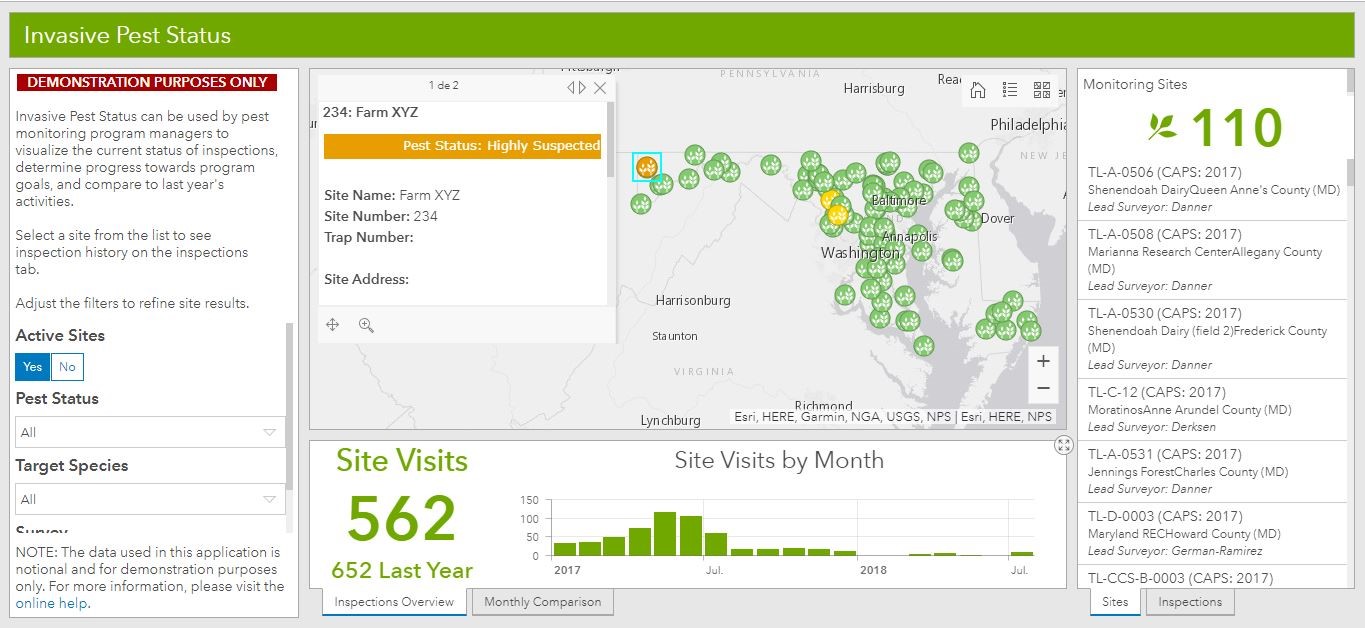
Task: Click the map home extent icon
Action: [x=978, y=90]
